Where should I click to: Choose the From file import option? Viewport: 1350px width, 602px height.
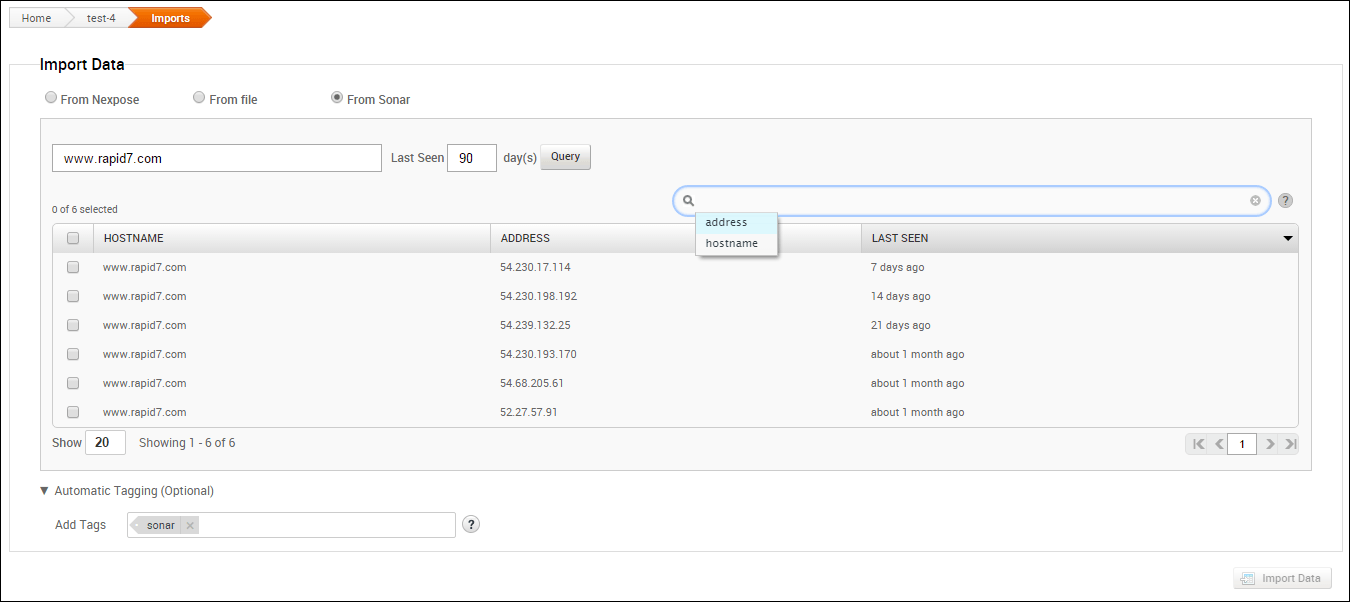coord(199,98)
